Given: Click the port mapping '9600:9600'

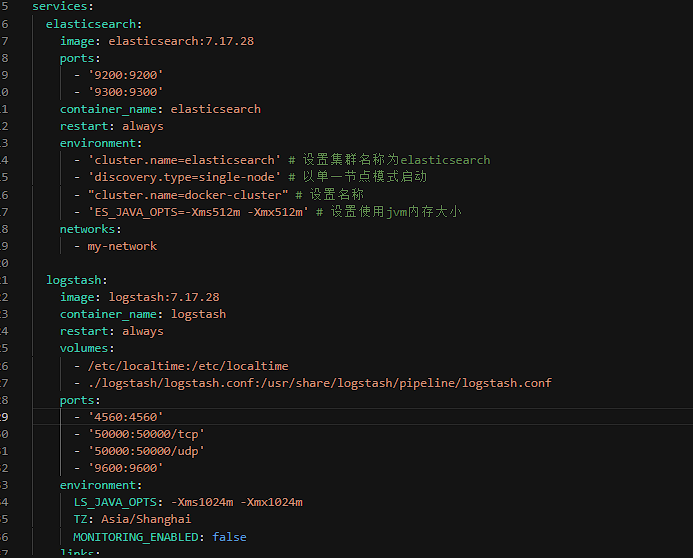Looking at the screenshot, I should 126,468.
